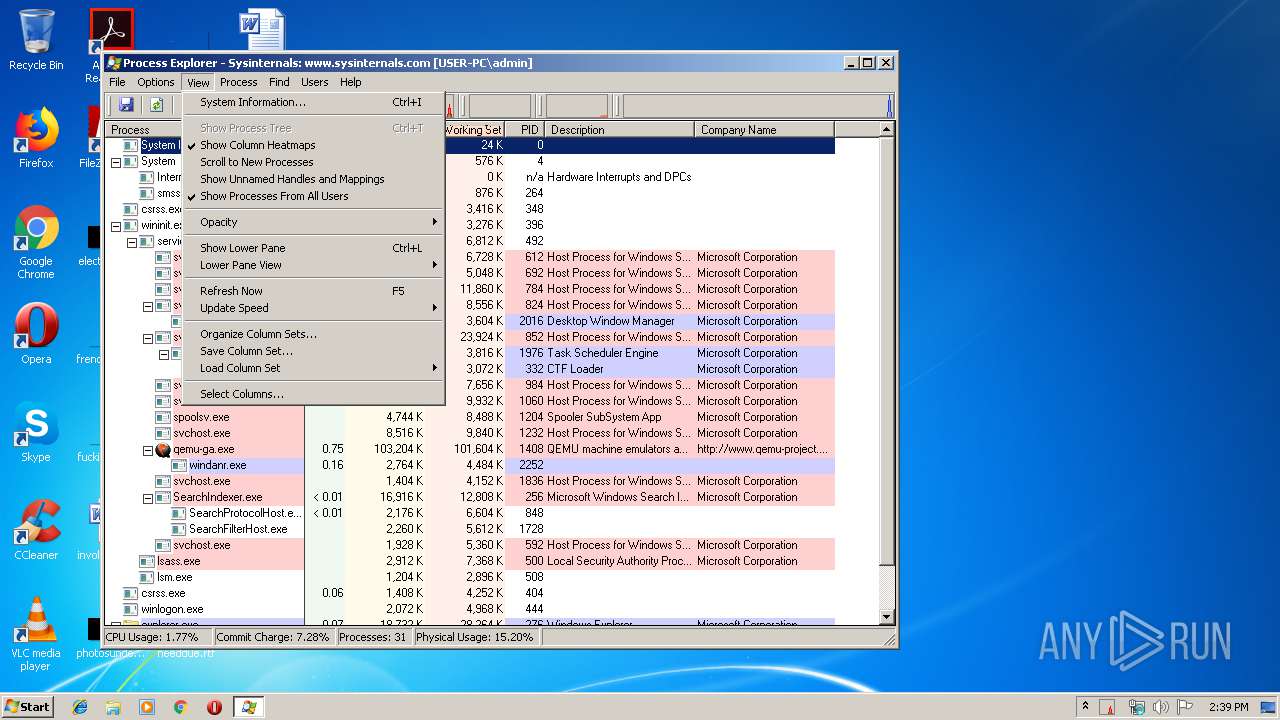Viewport: 1280px width, 720px height.
Task: Click the Save toolbar icon in Process Explorer
Action: pyautogui.click(x=126, y=105)
